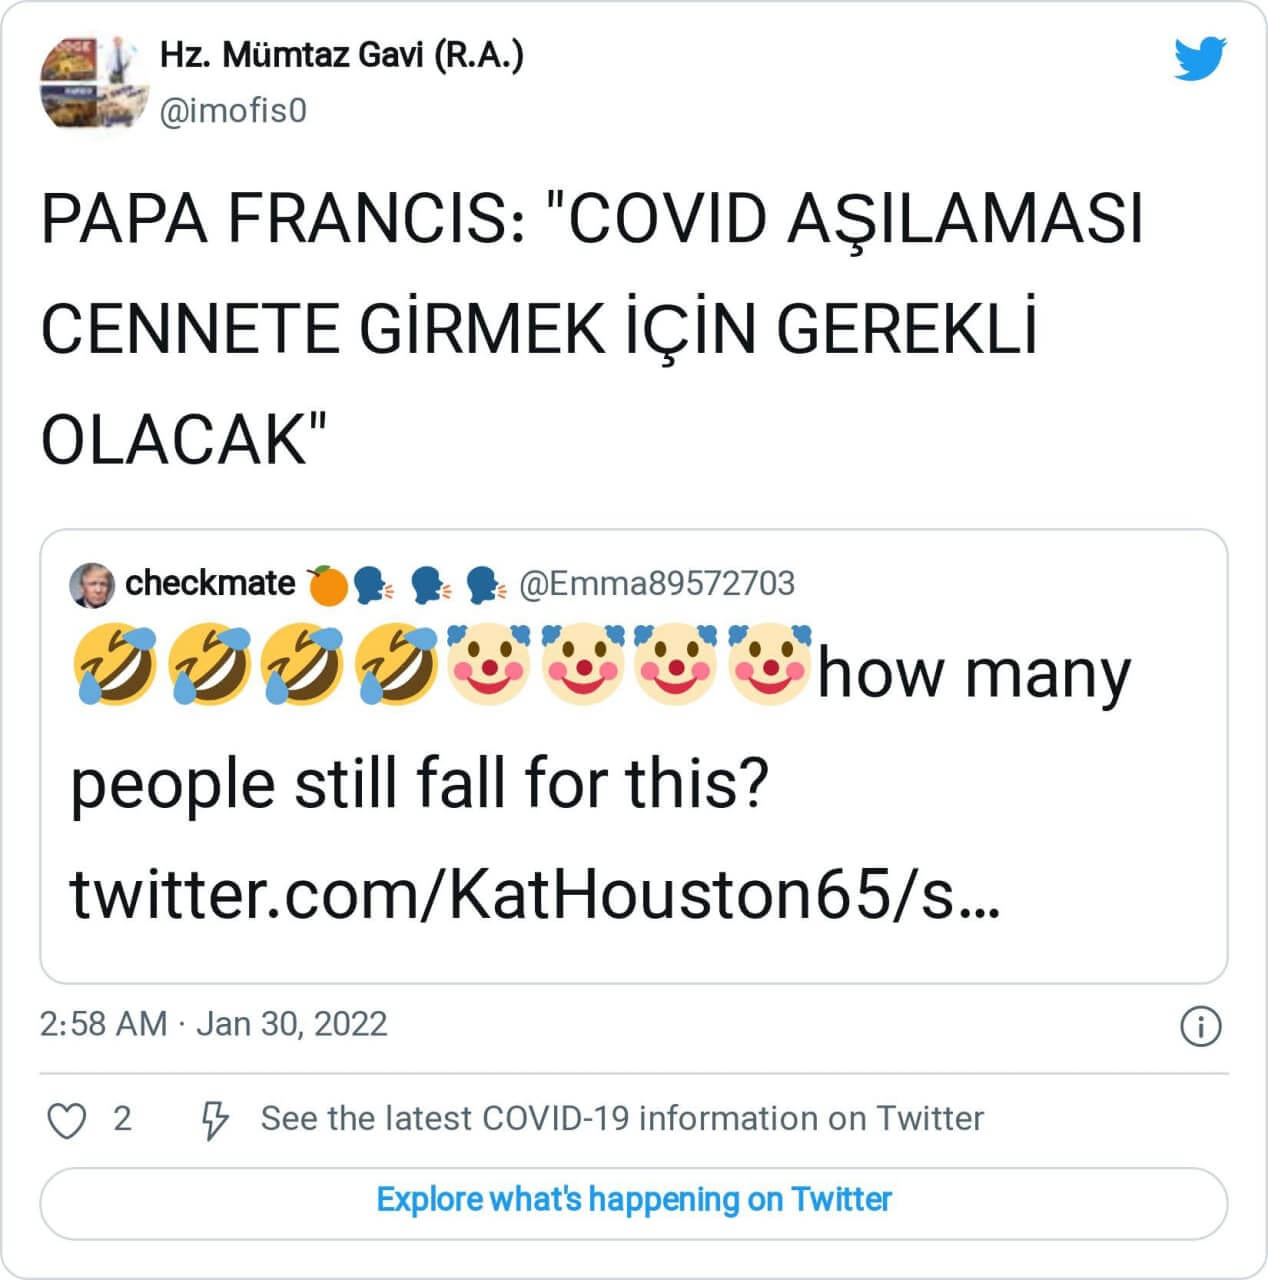
Task: Open the Hz. Mümtaz Gavi (R.A.) display name
Action: (341, 55)
